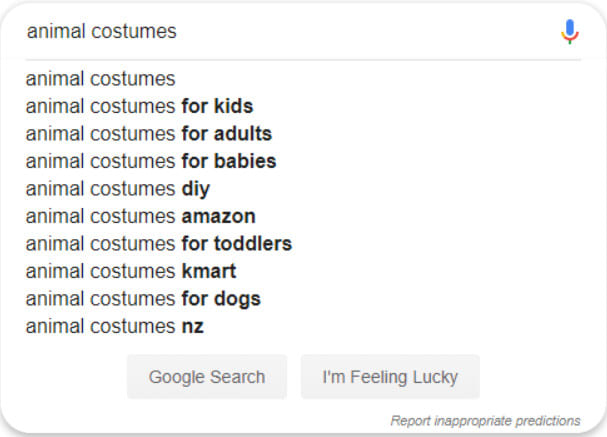Click the bold 'for toddlers' text
607x437 pixels.
pyautogui.click(x=237, y=244)
